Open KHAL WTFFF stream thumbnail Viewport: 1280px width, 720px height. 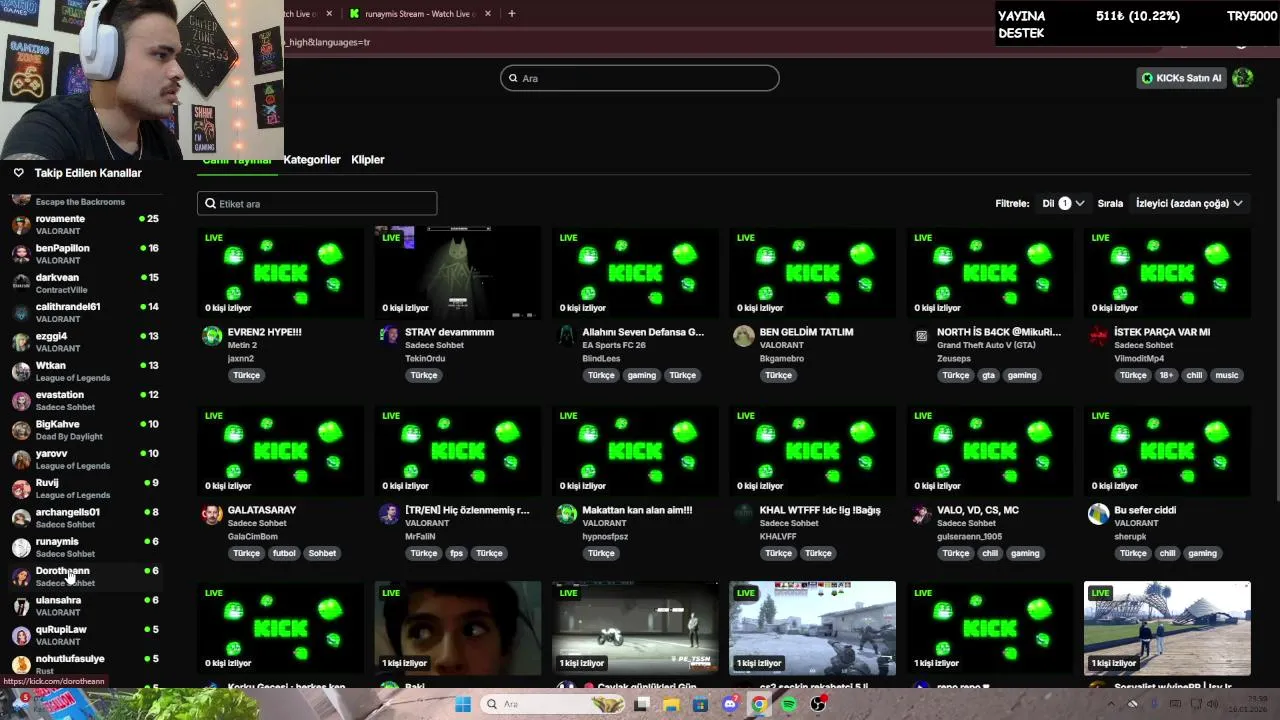812,451
